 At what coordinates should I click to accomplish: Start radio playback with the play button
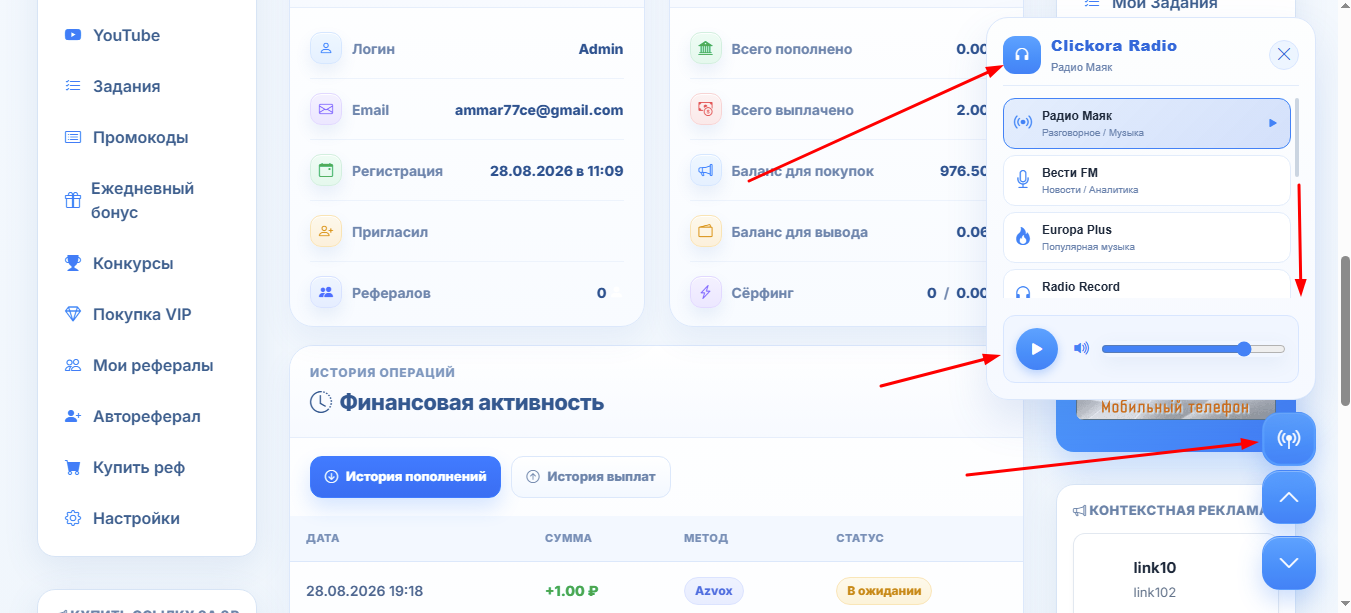pos(1037,349)
